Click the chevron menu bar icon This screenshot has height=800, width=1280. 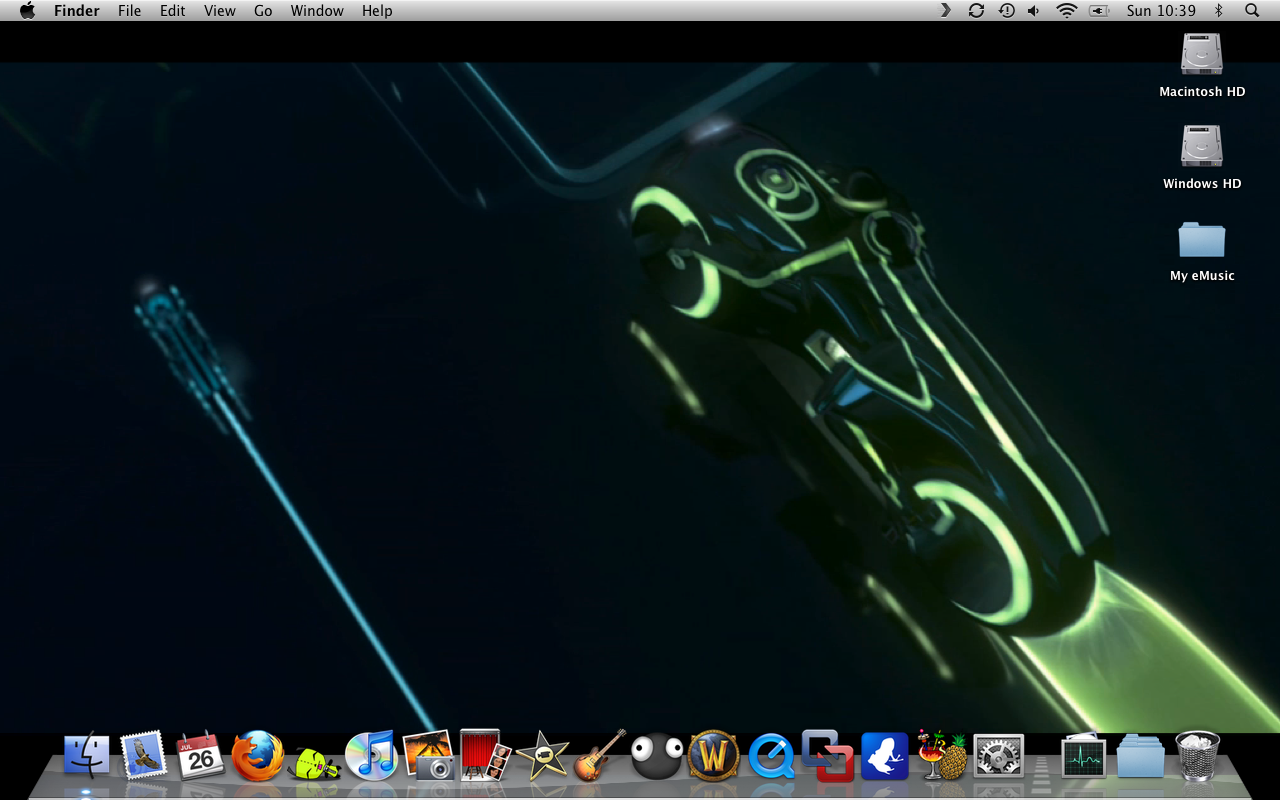pyautogui.click(x=946, y=11)
